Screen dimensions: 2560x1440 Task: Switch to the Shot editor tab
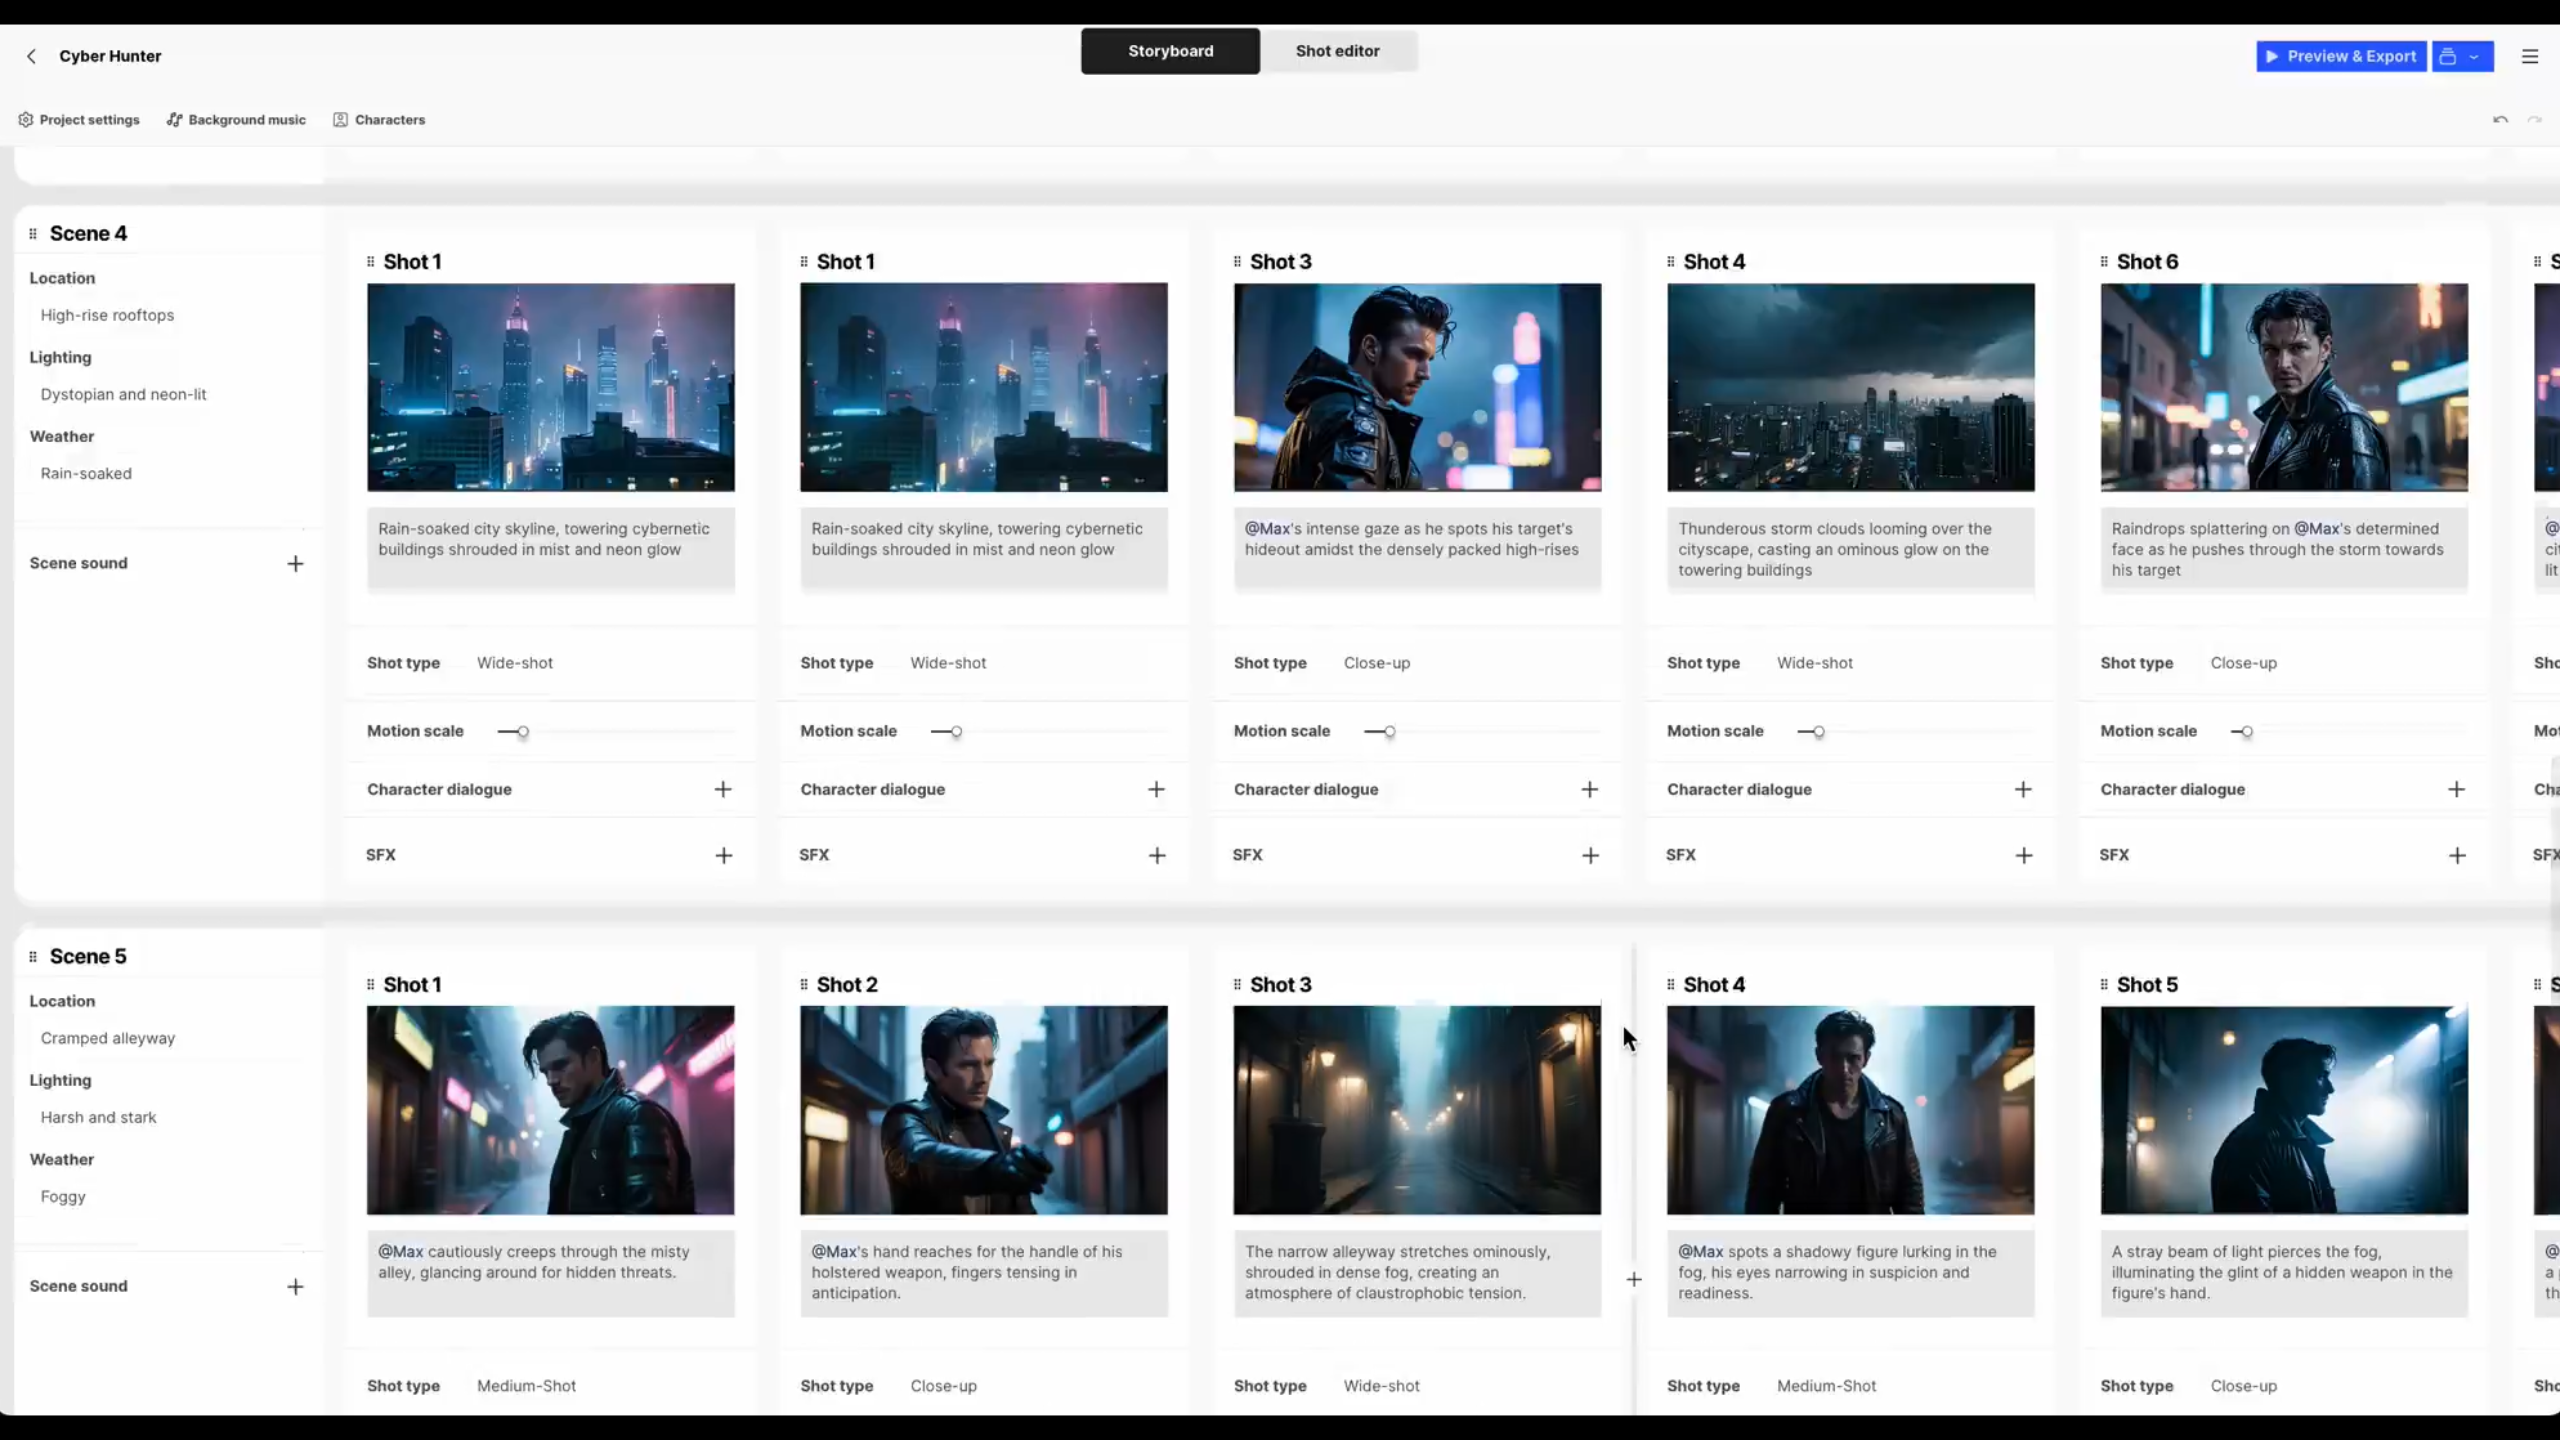pyautogui.click(x=1338, y=51)
